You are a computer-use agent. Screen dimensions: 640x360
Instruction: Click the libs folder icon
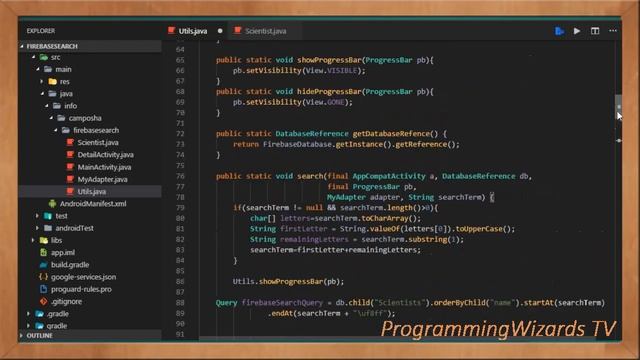44,240
